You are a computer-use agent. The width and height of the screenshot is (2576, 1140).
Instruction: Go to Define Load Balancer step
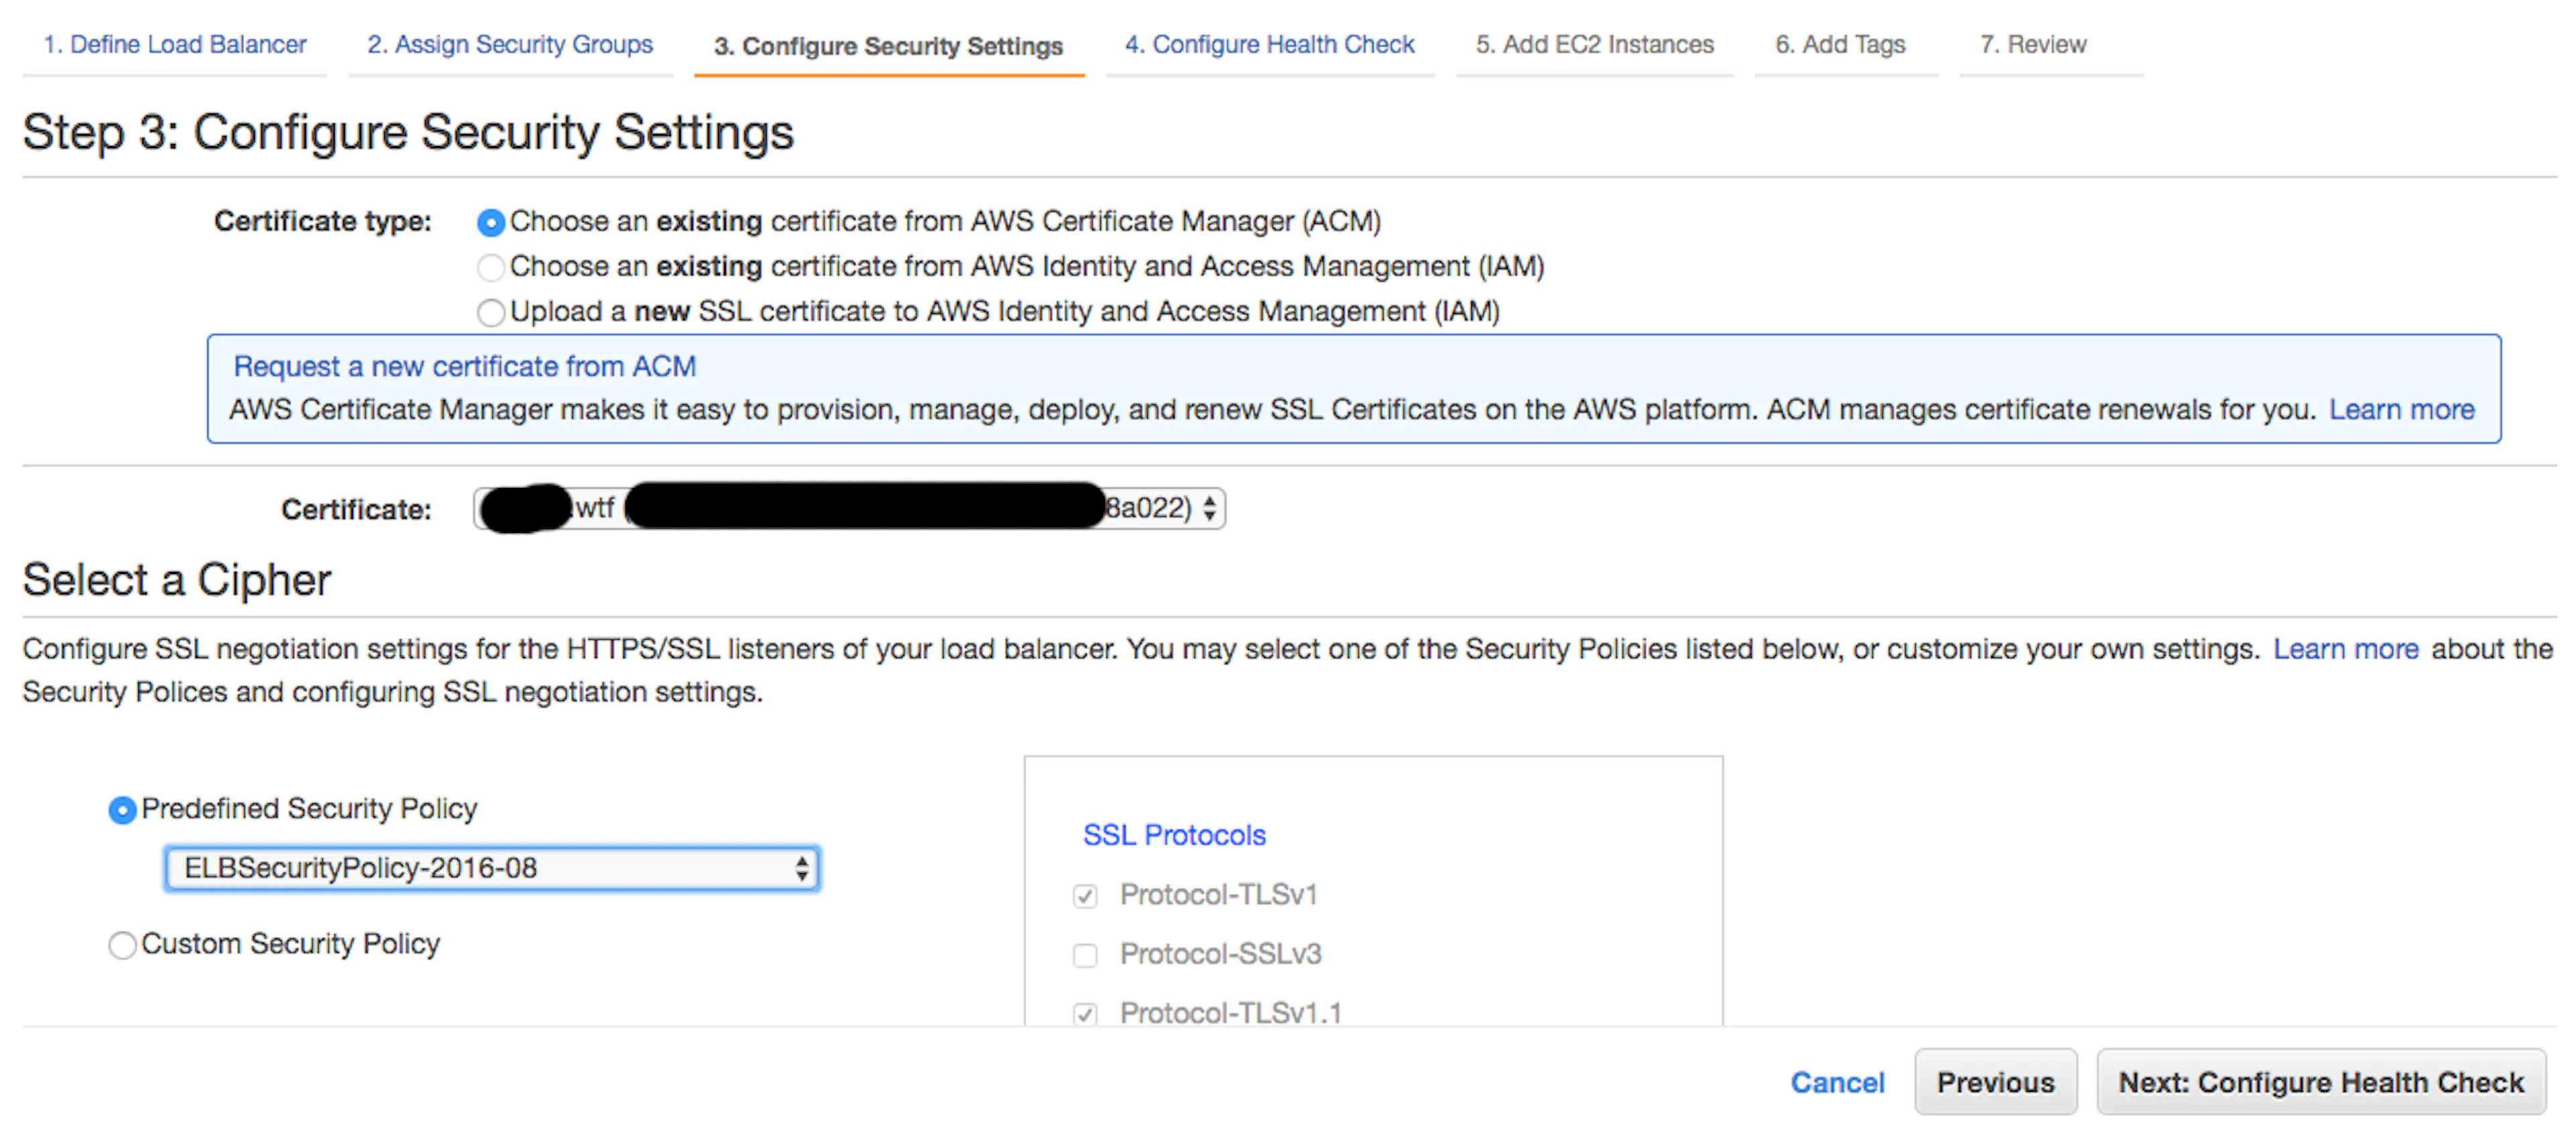[175, 45]
